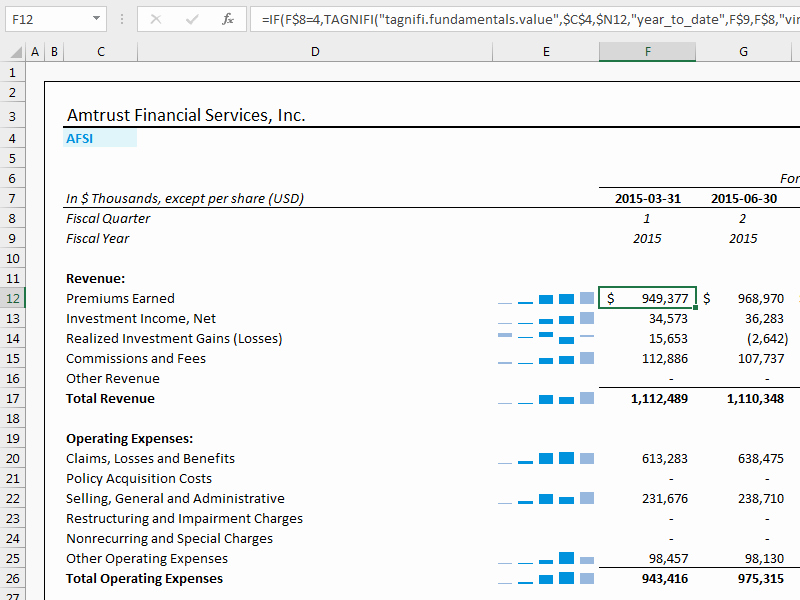Viewport: 800px width, 600px height.
Task: Select column F header
Action: [647, 52]
